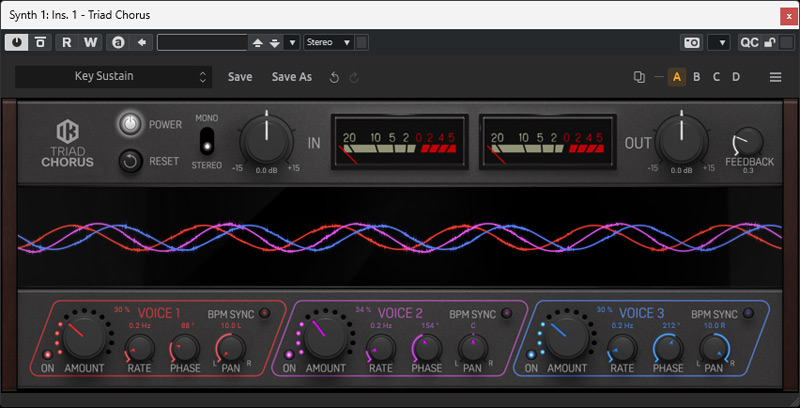Enable BPM SYNC for Voice 2
800x408 pixels.
[x=507, y=314]
